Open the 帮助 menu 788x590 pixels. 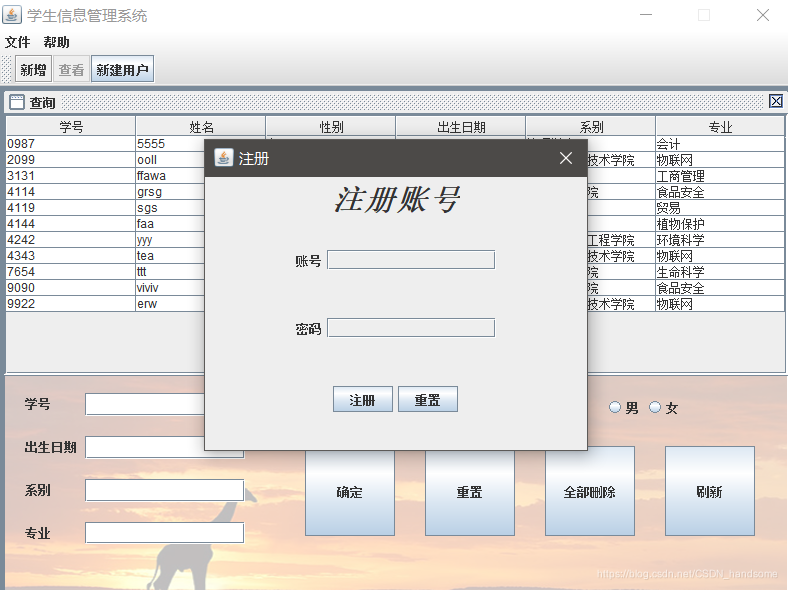(x=56, y=42)
